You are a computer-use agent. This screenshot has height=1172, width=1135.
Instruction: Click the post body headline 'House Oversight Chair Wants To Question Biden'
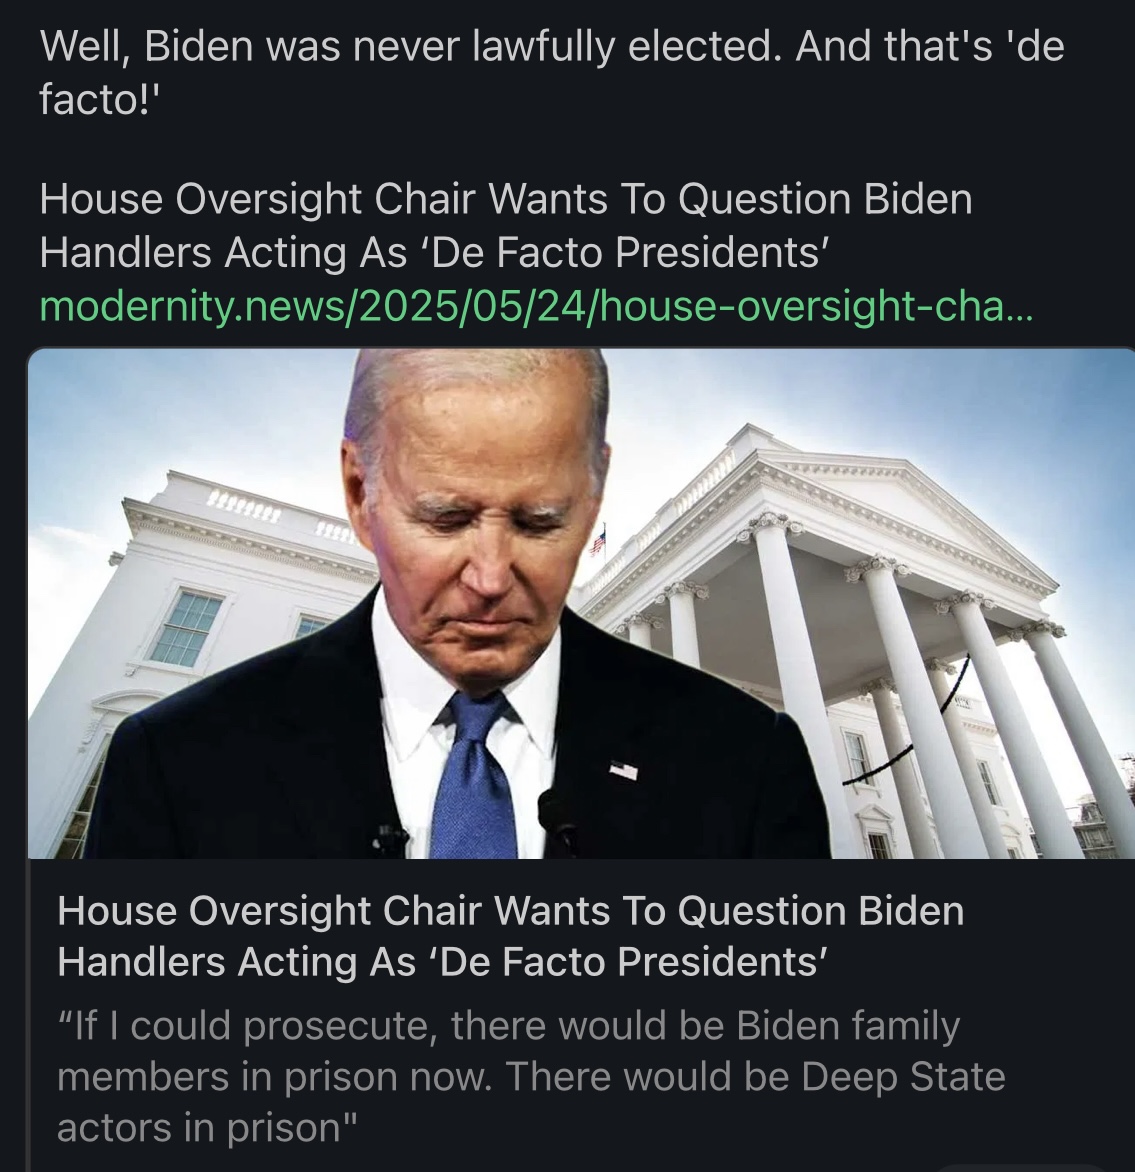click(505, 200)
